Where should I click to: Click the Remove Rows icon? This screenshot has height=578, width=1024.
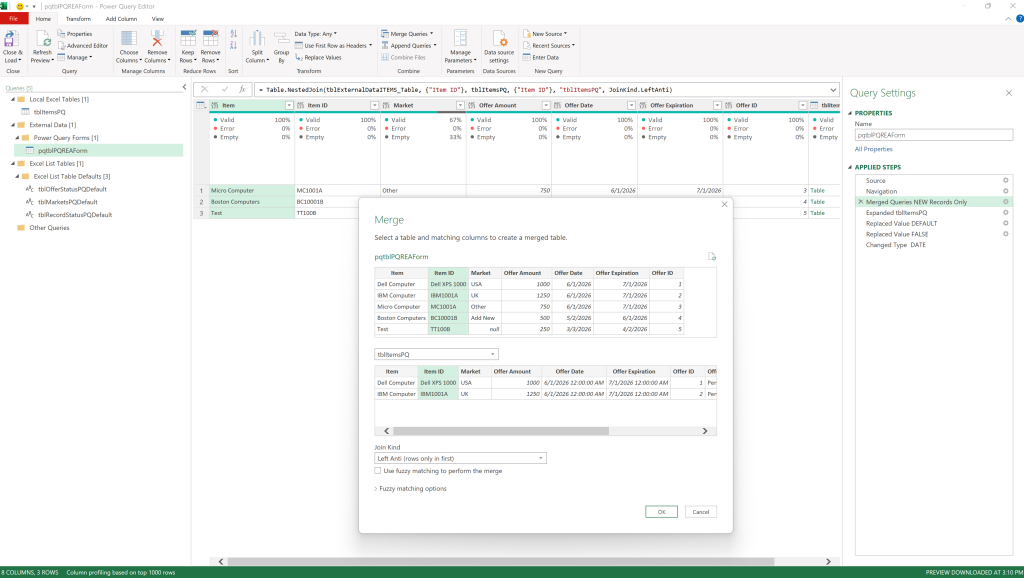tap(210, 39)
